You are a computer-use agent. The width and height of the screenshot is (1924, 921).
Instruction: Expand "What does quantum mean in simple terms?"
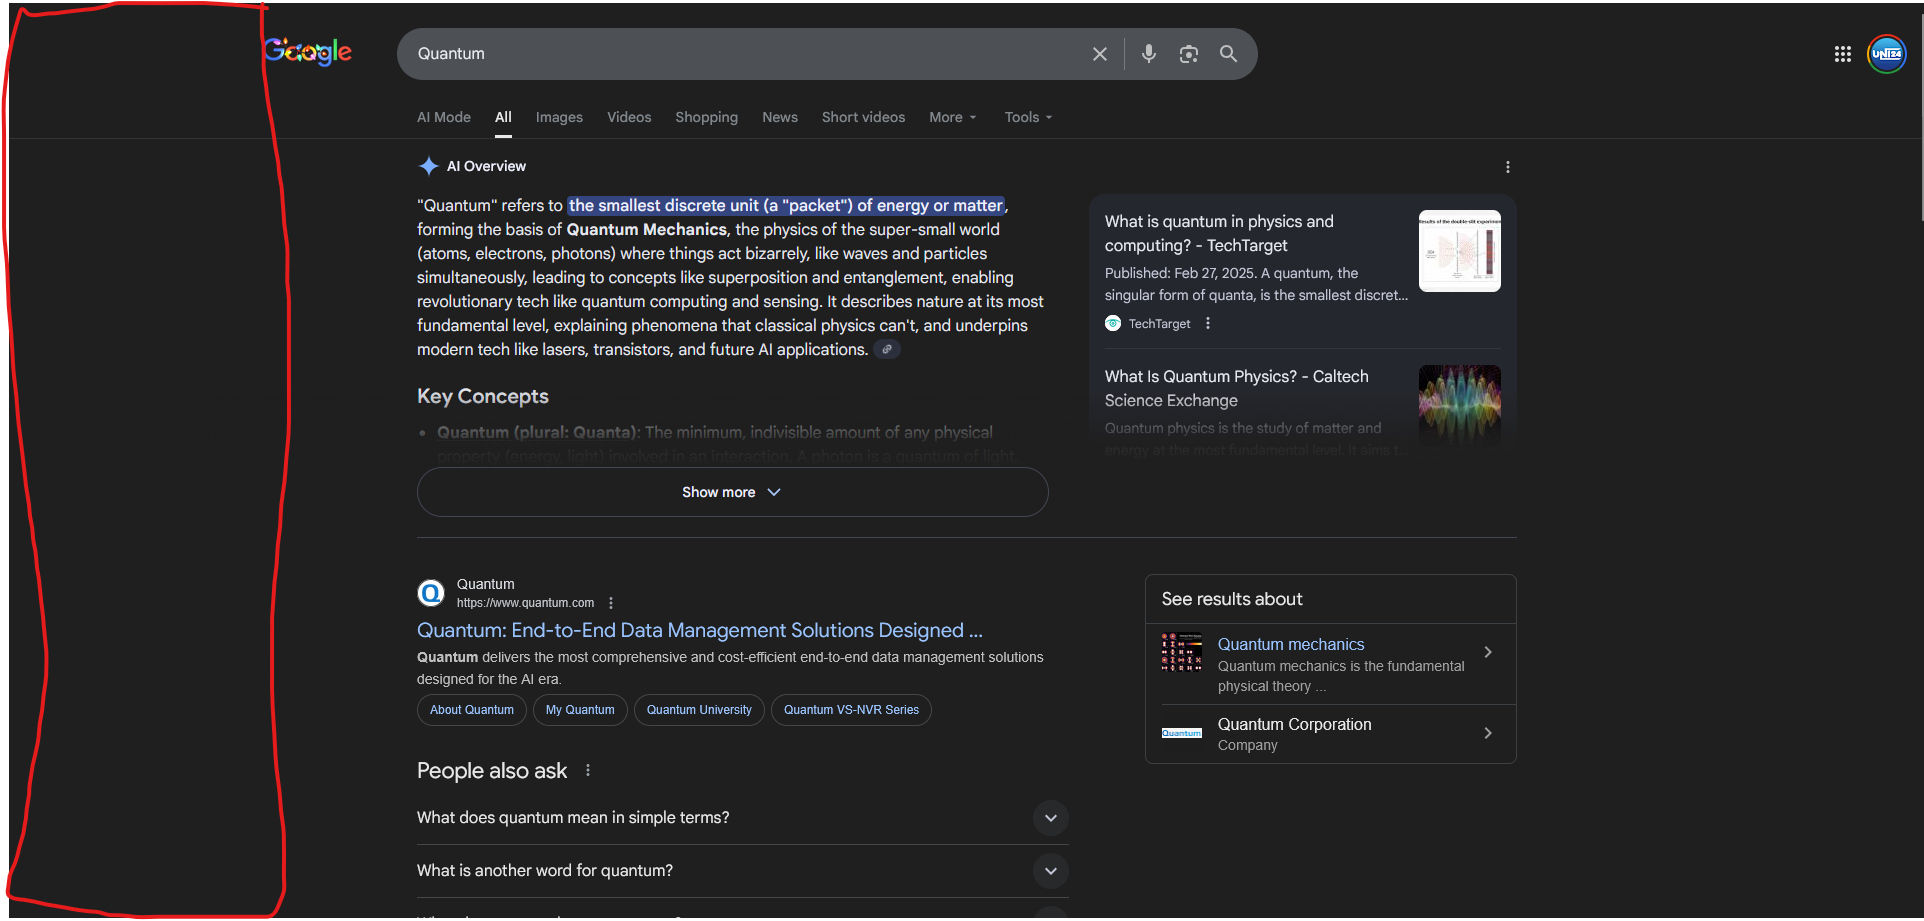pos(1051,818)
